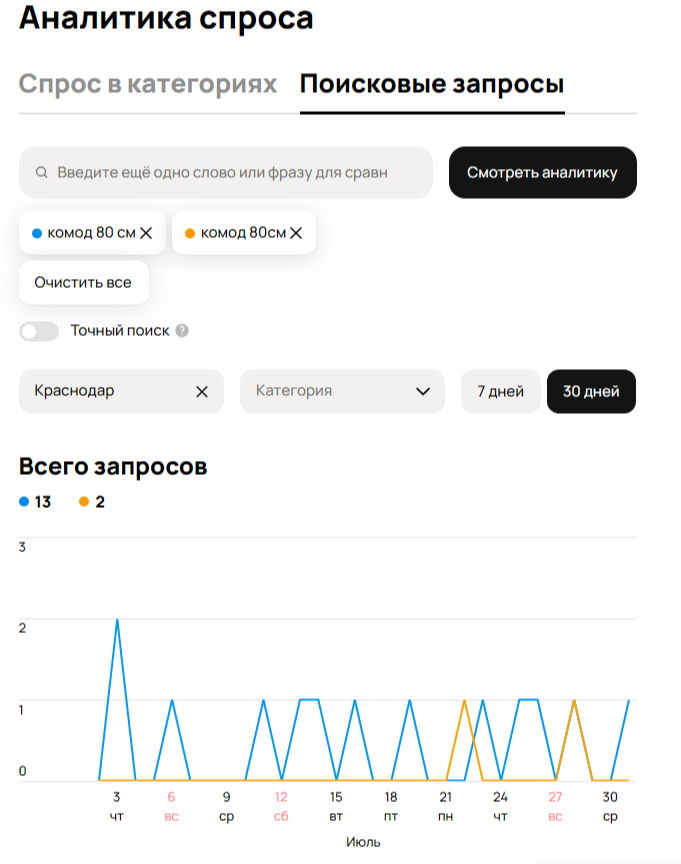
Task: Remove the 'комод 80см' orange query tag
Action: click(296, 233)
